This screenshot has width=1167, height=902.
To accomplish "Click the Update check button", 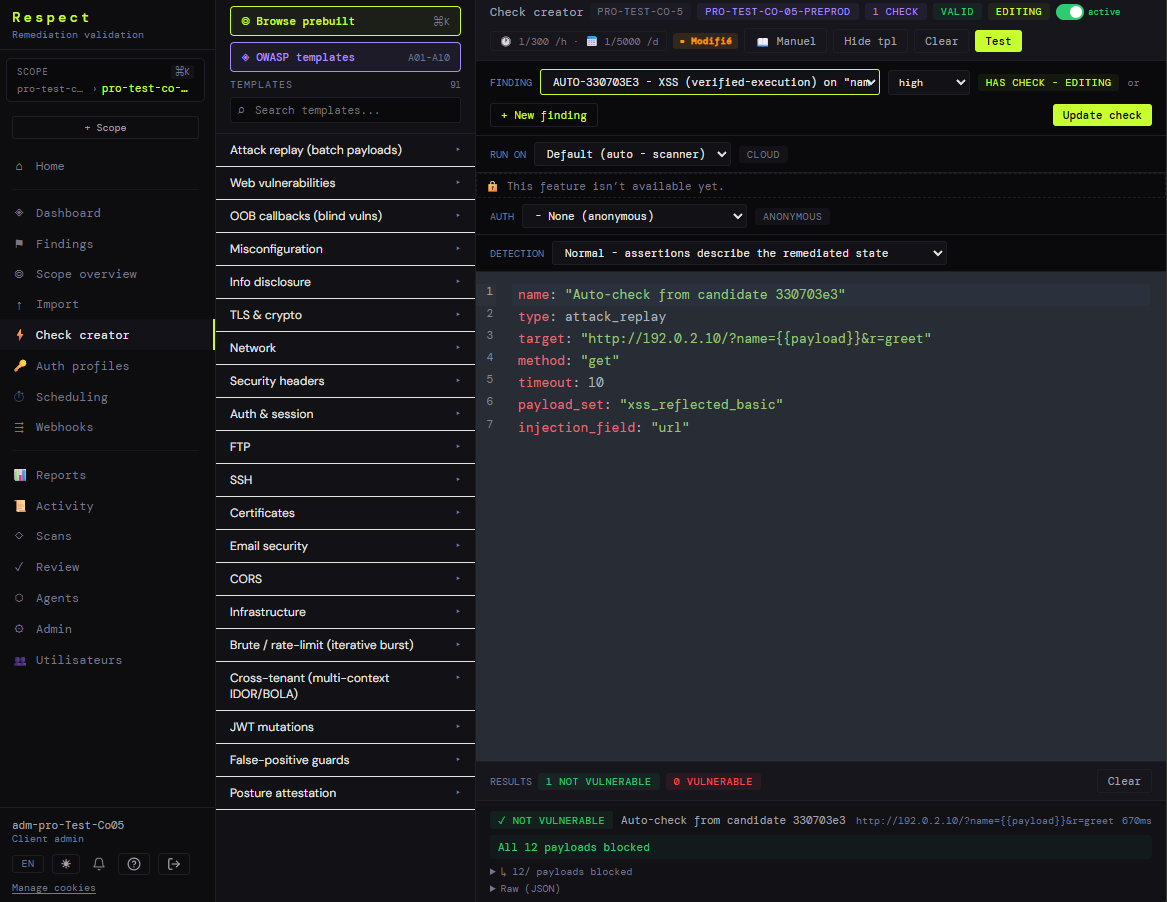I will (1102, 115).
